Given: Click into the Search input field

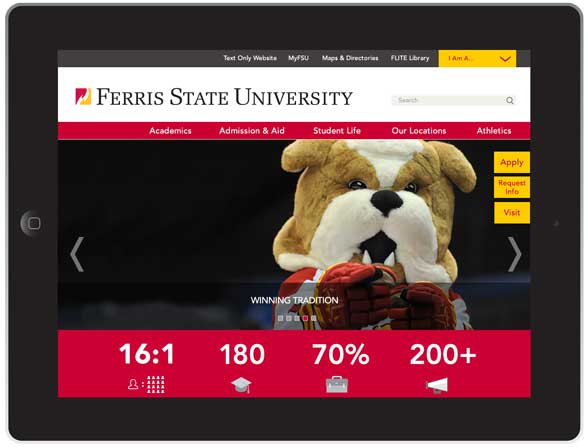Looking at the screenshot, I should pos(448,100).
